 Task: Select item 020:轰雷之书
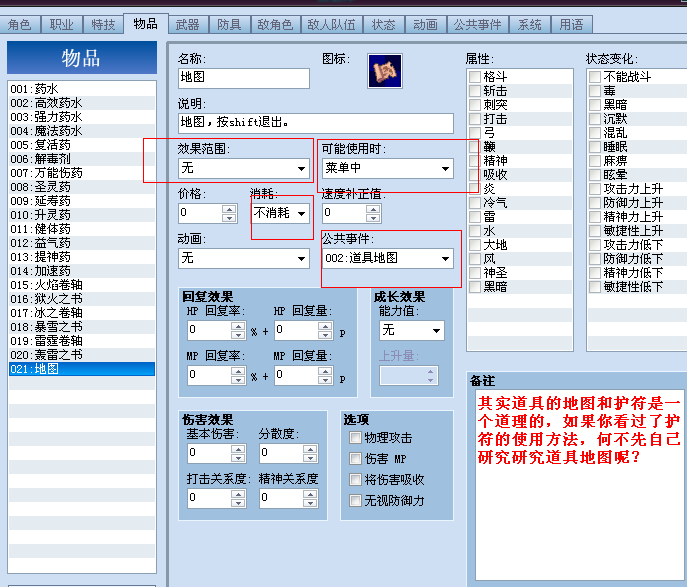(82, 355)
